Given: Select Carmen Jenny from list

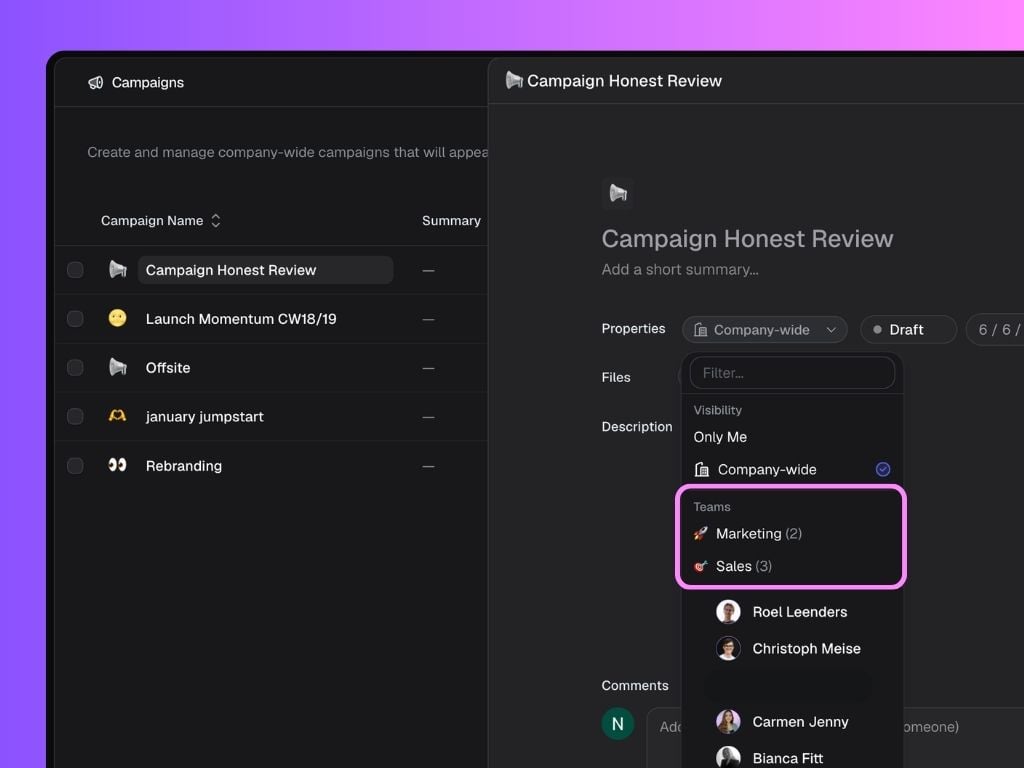Looking at the screenshot, I should click(801, 722).
